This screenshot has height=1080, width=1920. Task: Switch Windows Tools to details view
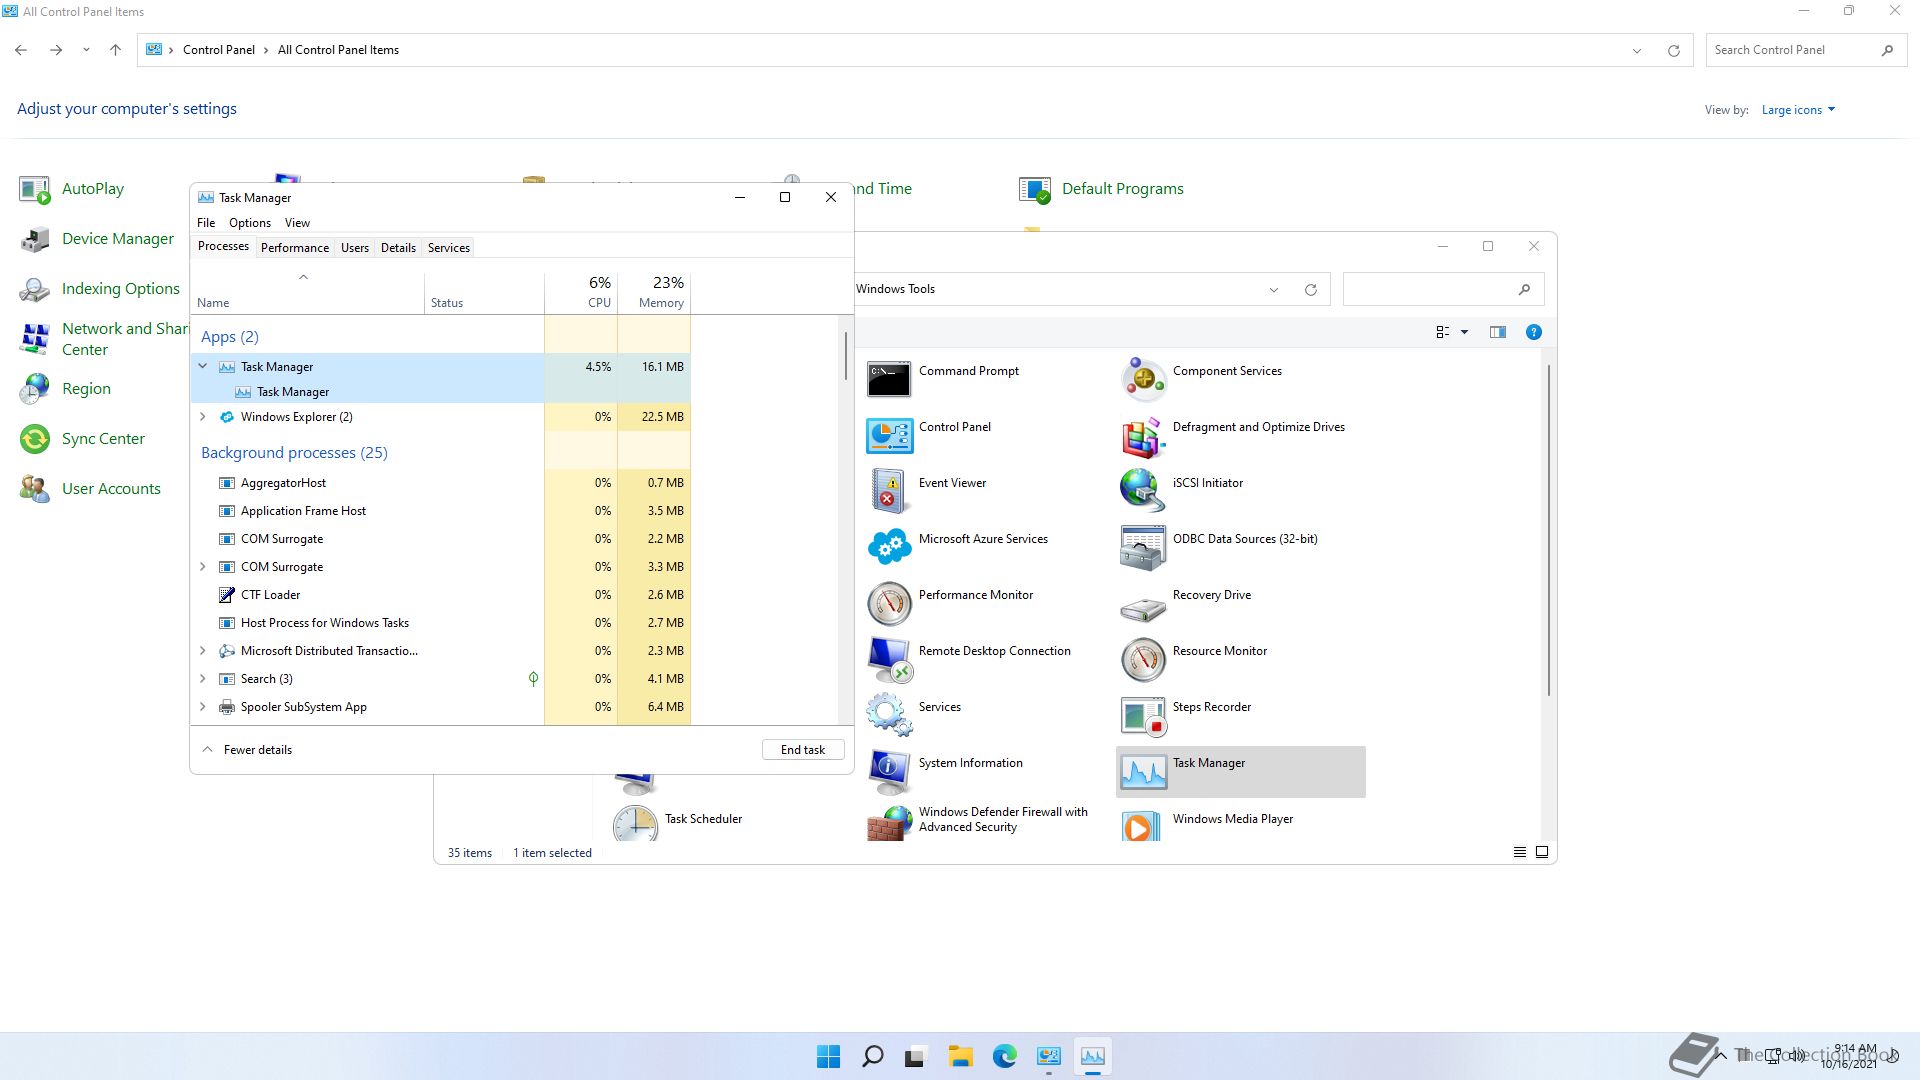1519,852
